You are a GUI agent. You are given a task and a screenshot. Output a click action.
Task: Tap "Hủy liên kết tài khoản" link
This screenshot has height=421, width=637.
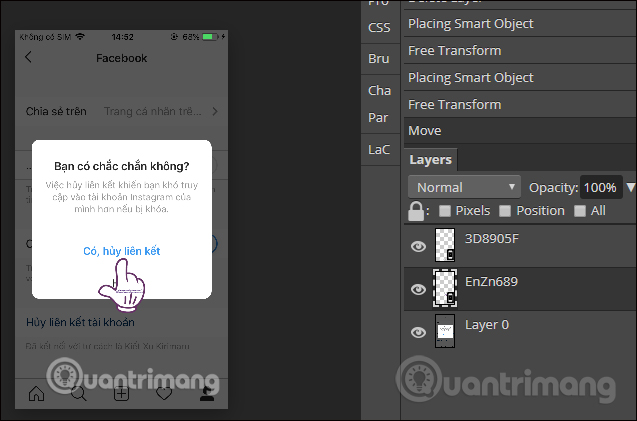[80, 322]
